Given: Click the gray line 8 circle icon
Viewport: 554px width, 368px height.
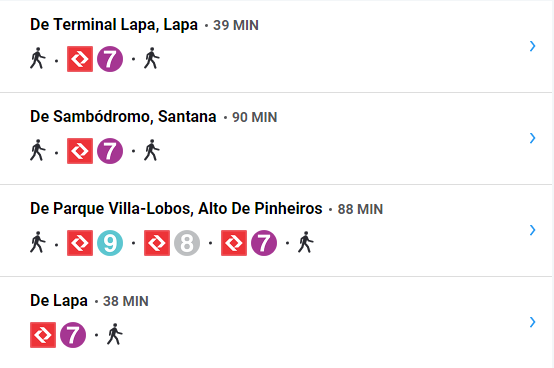Looking at the screenshot, I should 187,243.
